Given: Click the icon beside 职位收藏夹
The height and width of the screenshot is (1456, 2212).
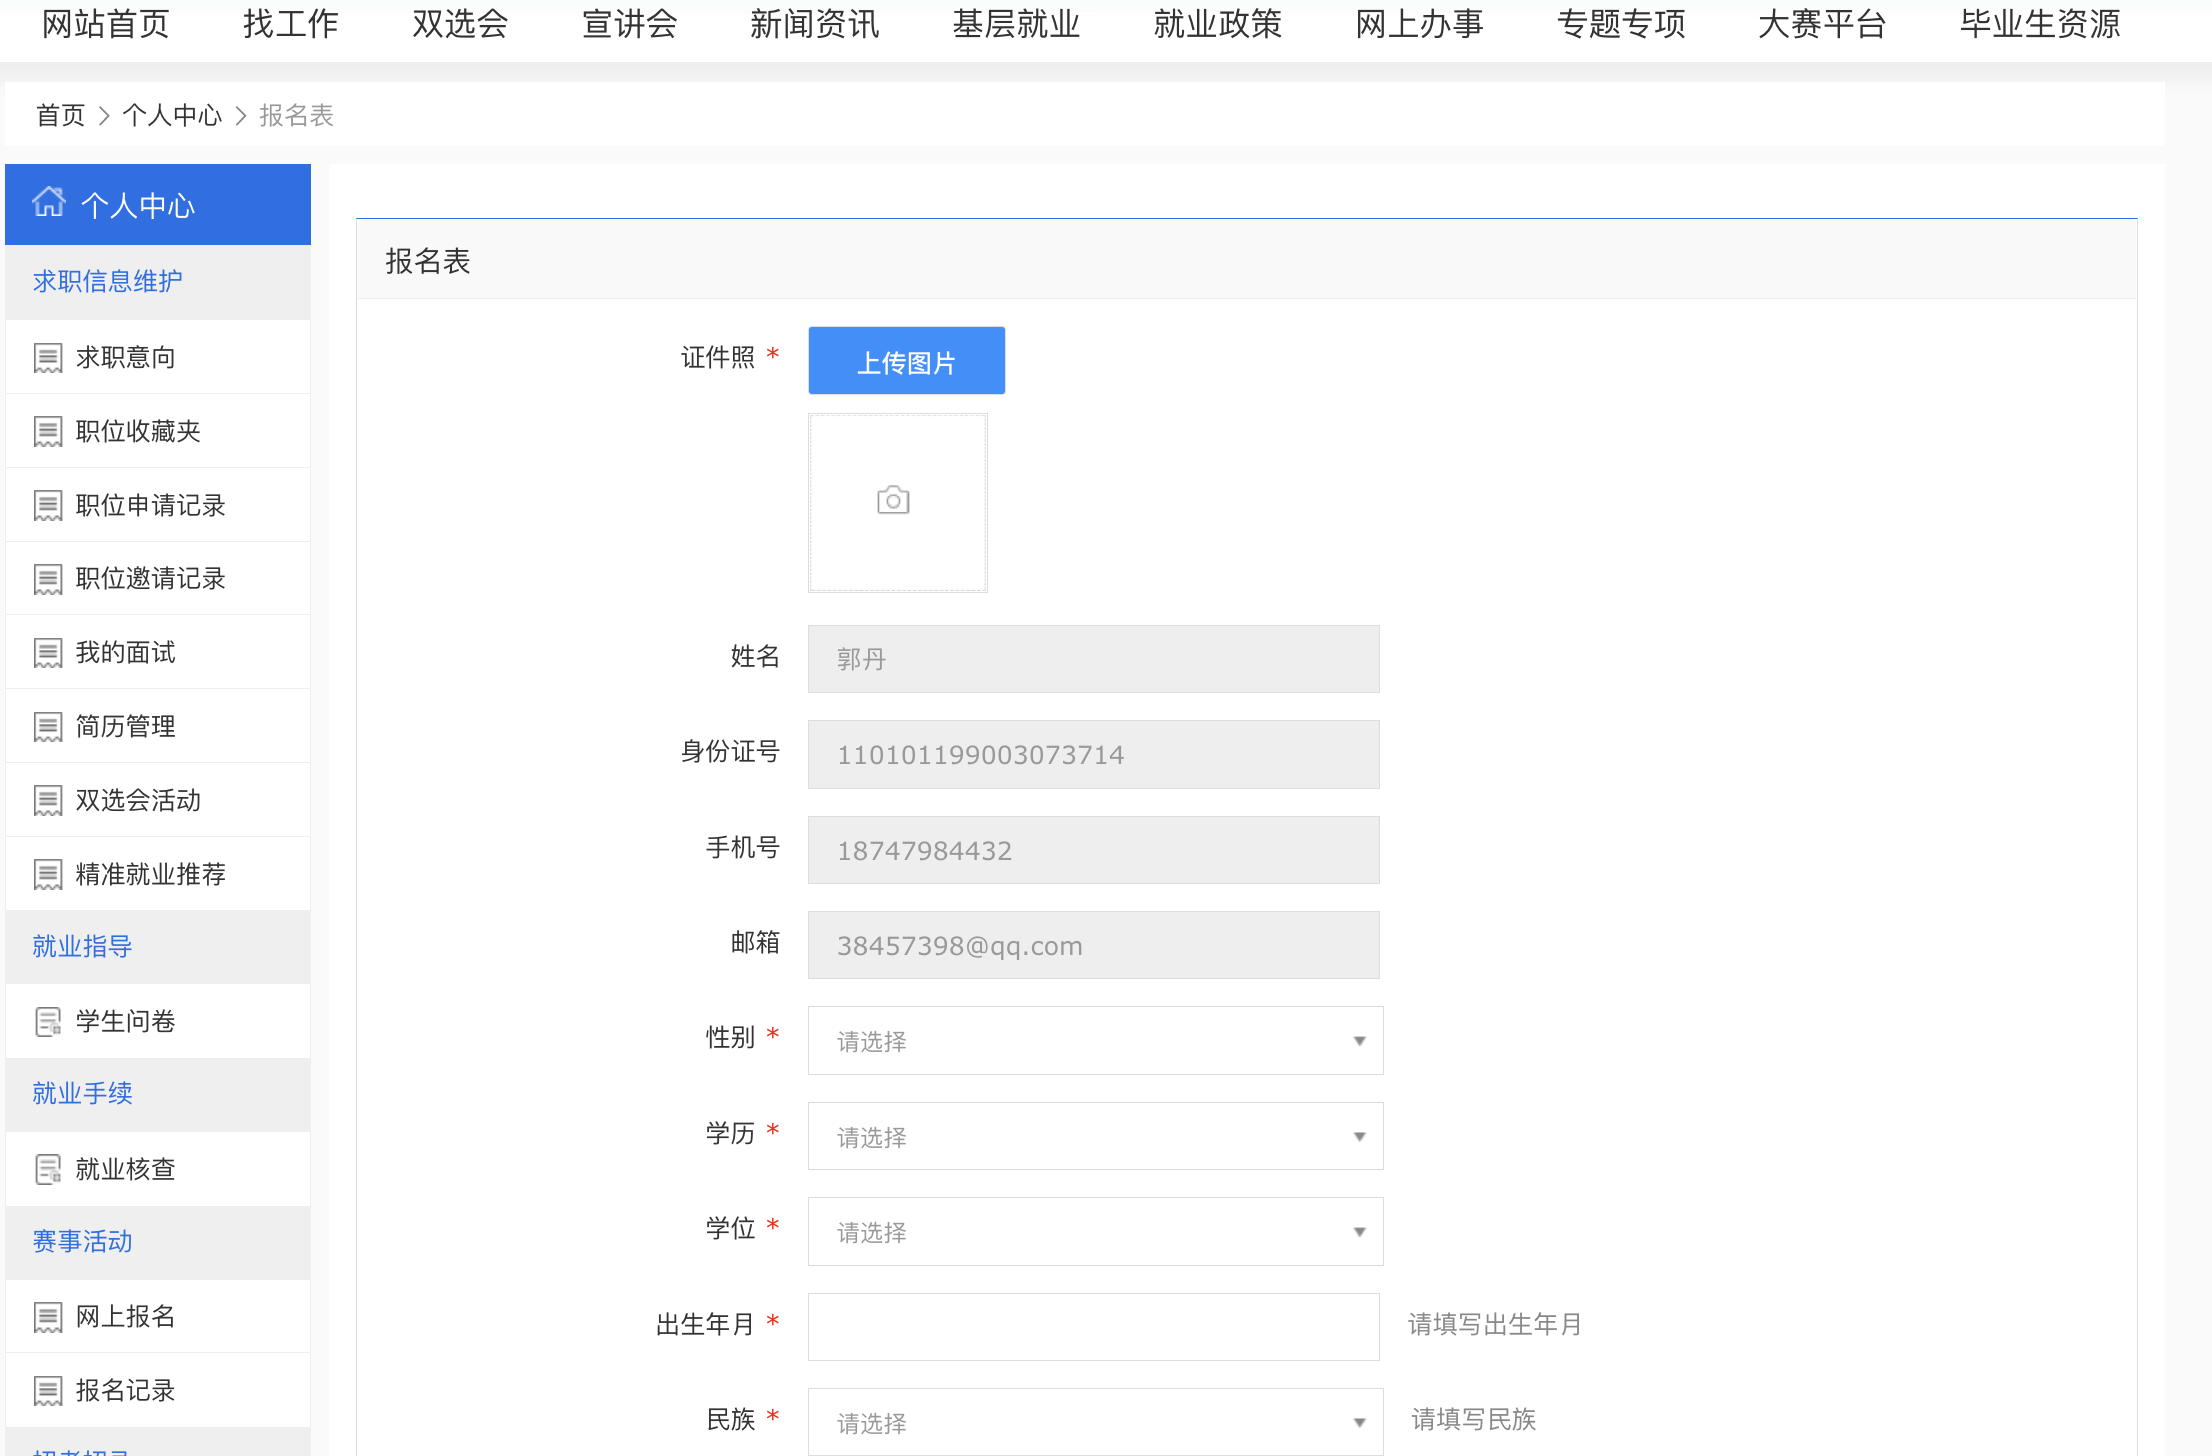Looking at the screenshot, I should [x=48, y=432].
